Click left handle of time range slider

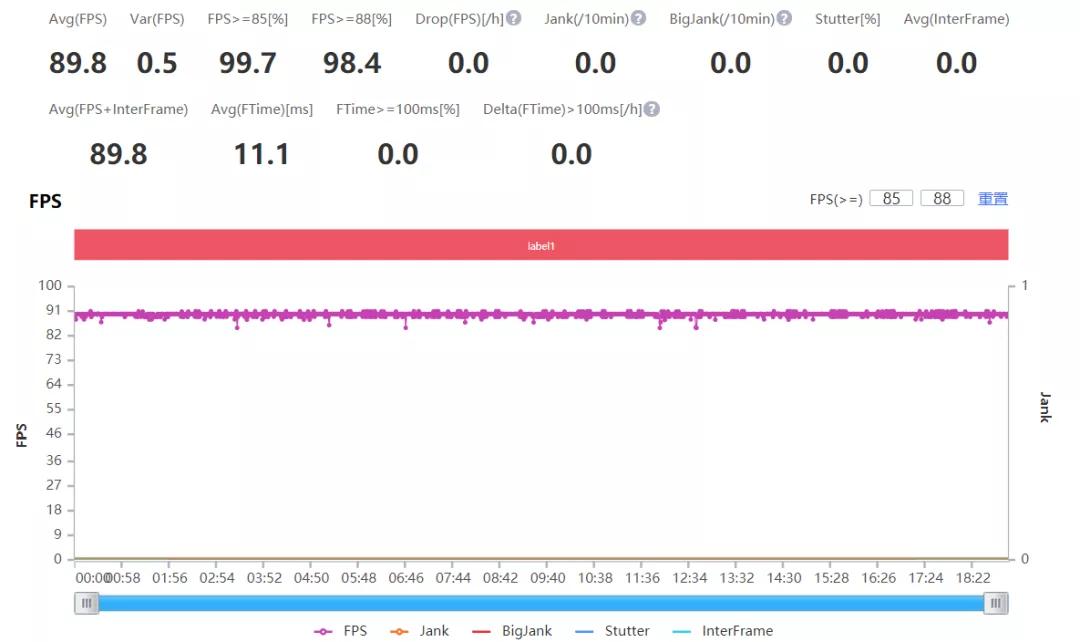pyautogui.click(x=88, y=603)
